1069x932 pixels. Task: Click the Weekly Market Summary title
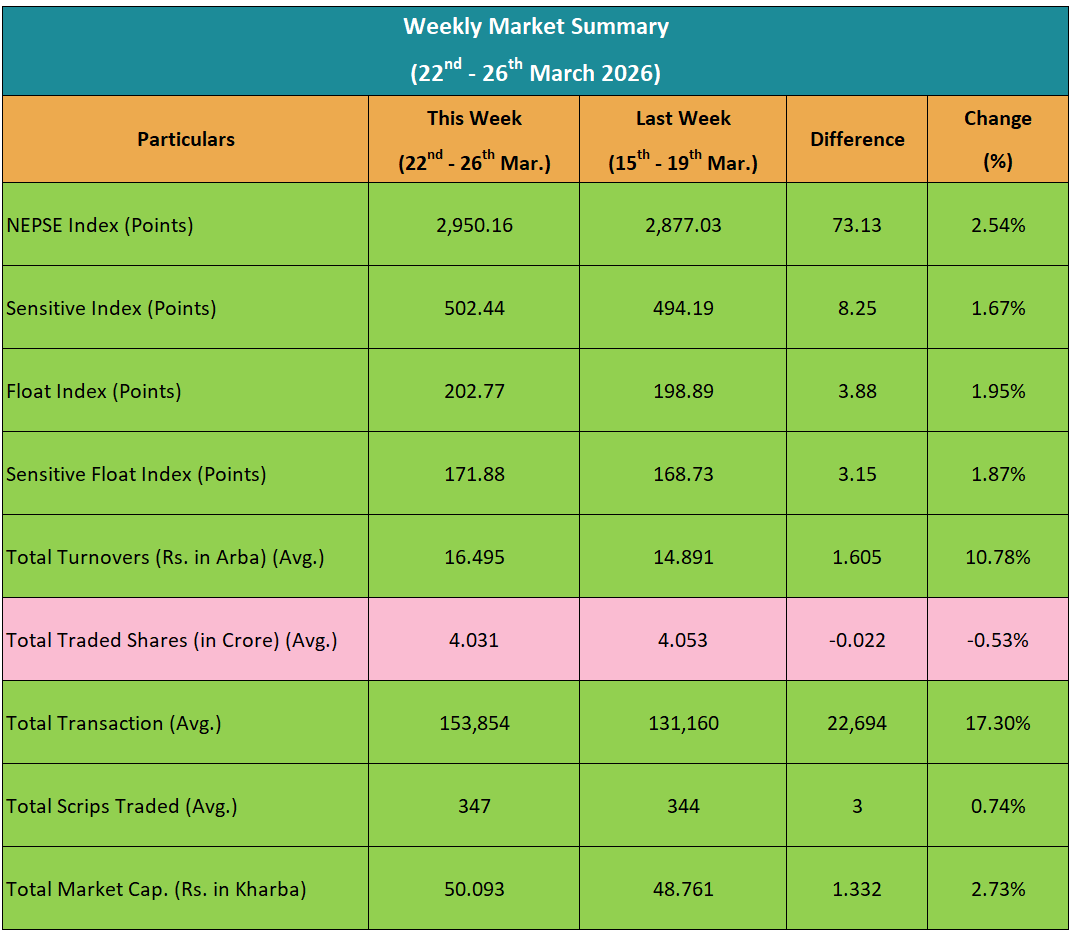click(x=535, y=27)
